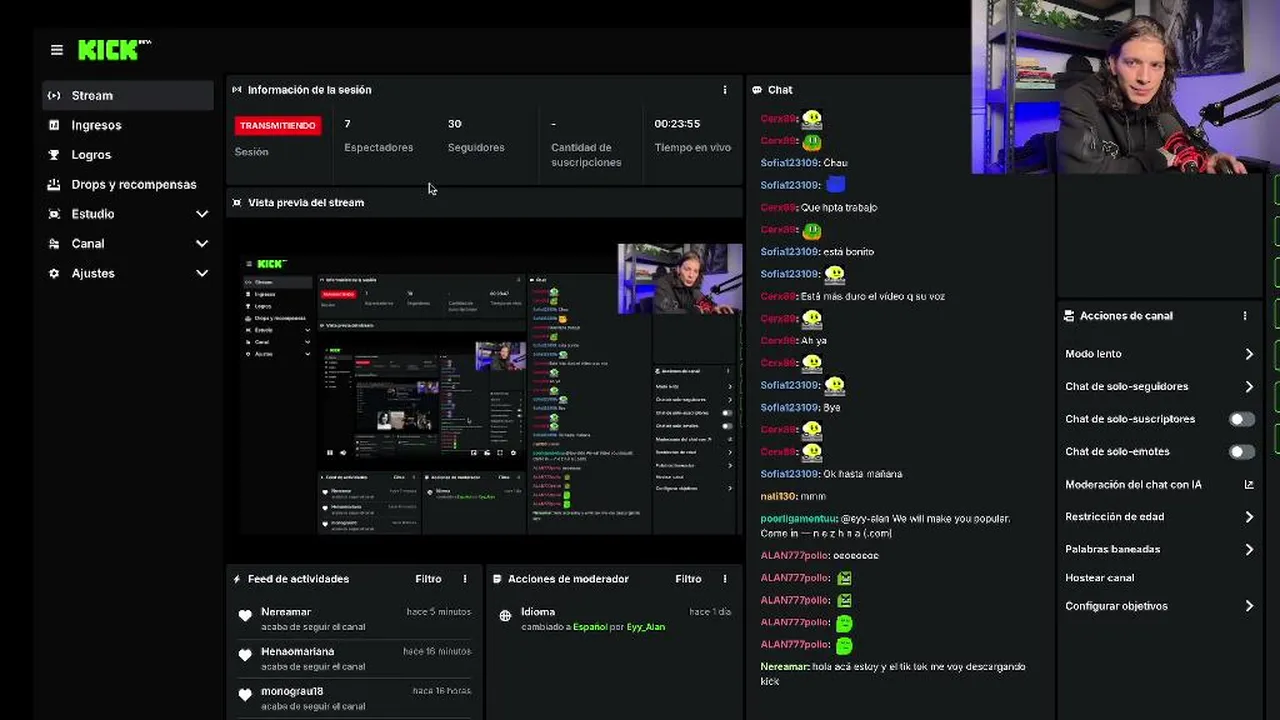Click the webcam overlay video
The image size is (1280, 720).
(1125, 87)
